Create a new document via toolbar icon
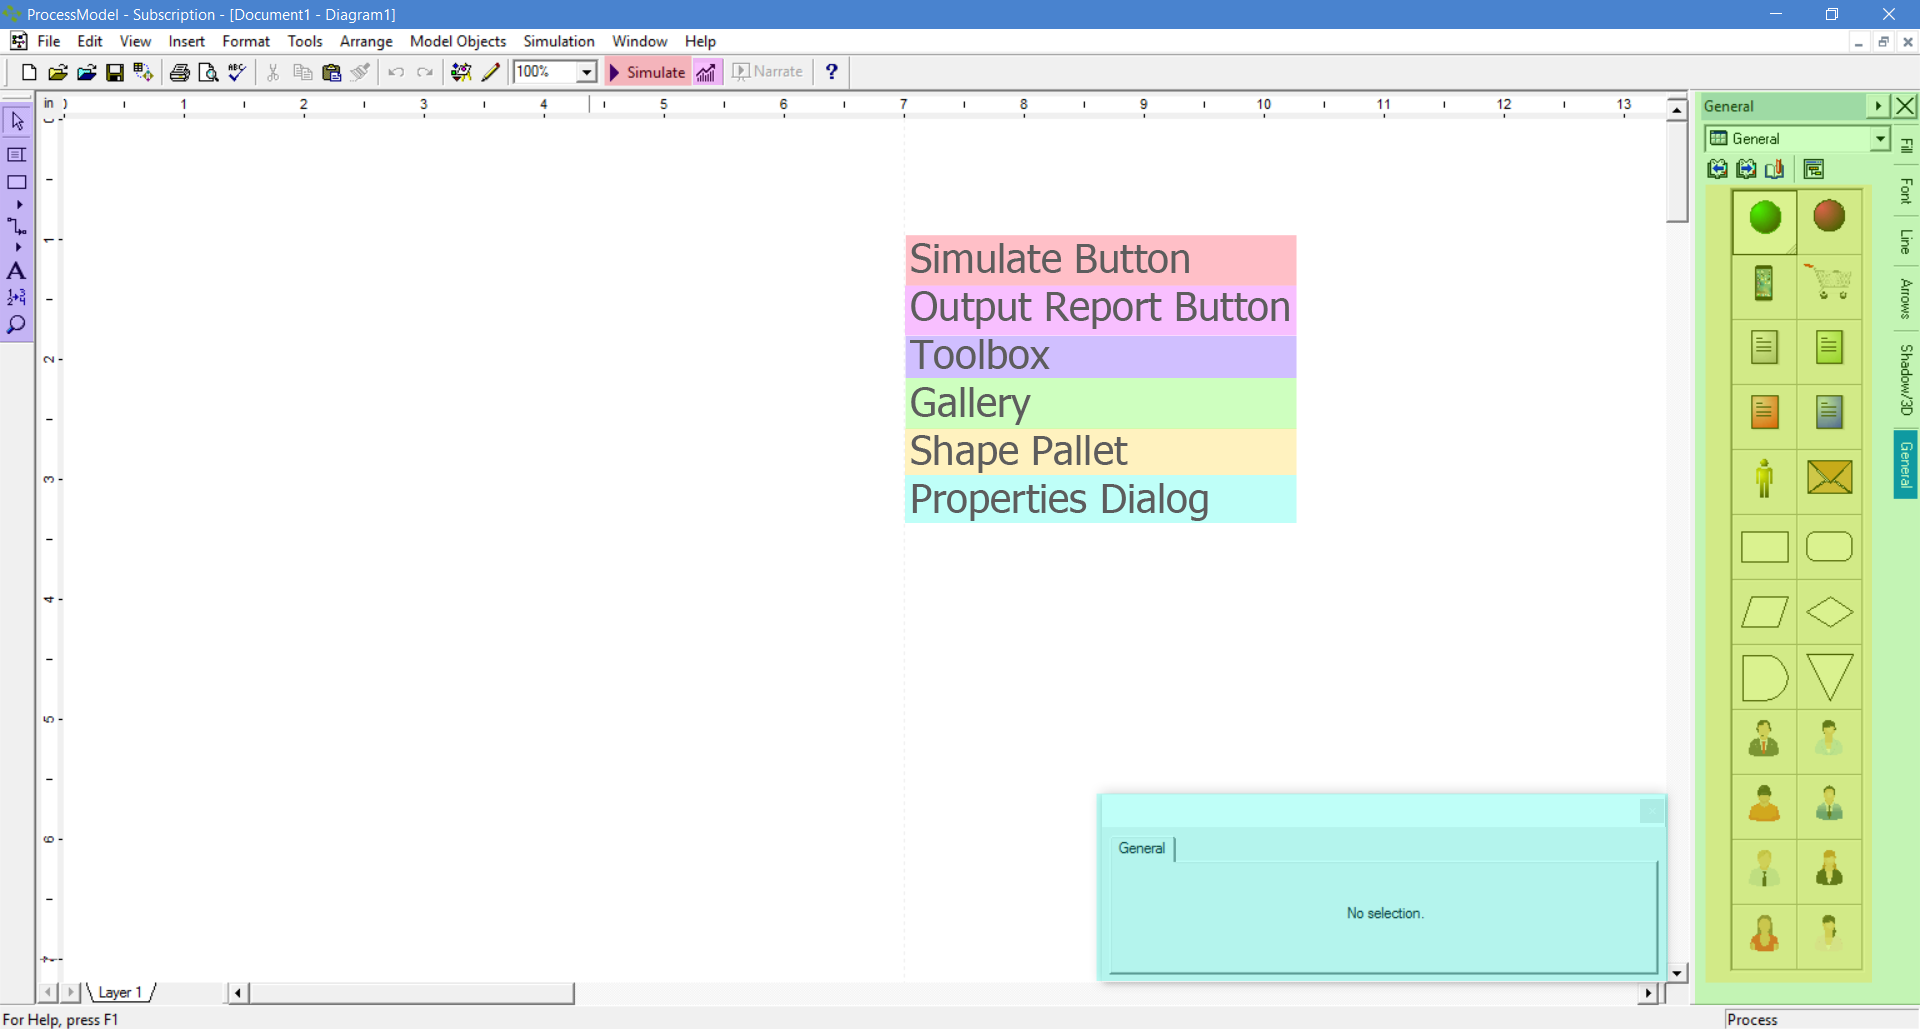This screenshot has height=1029, width=1920. [29, 72]
